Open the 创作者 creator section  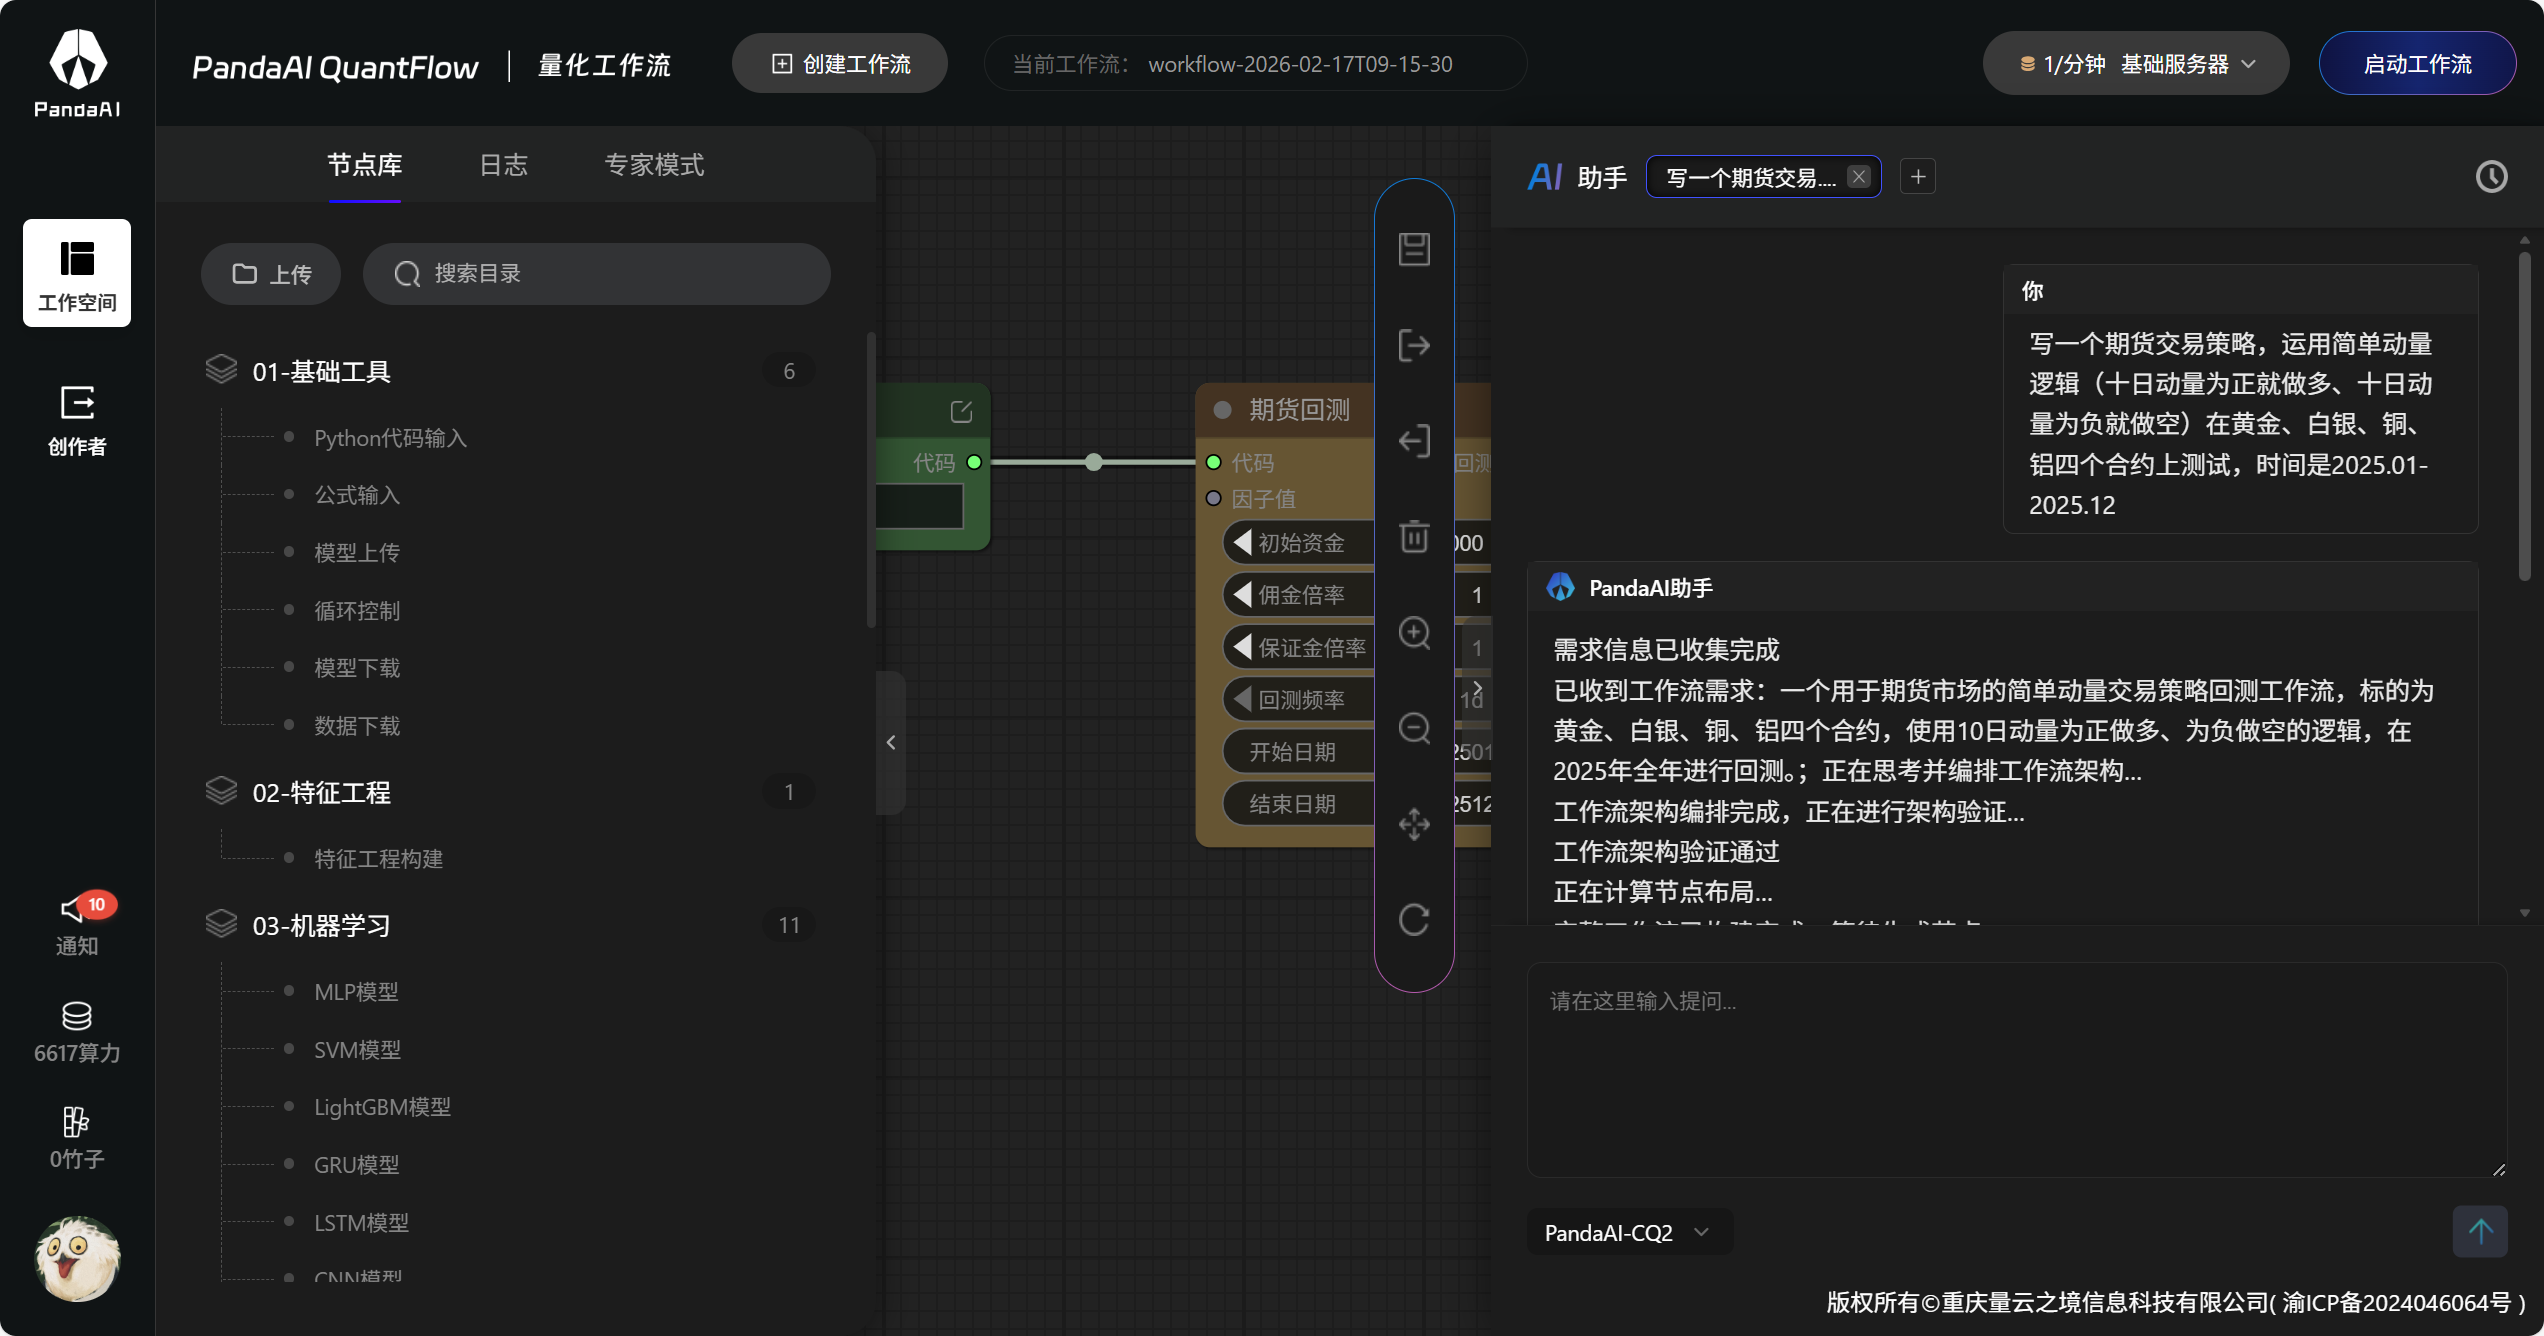(x=77, y=420)
